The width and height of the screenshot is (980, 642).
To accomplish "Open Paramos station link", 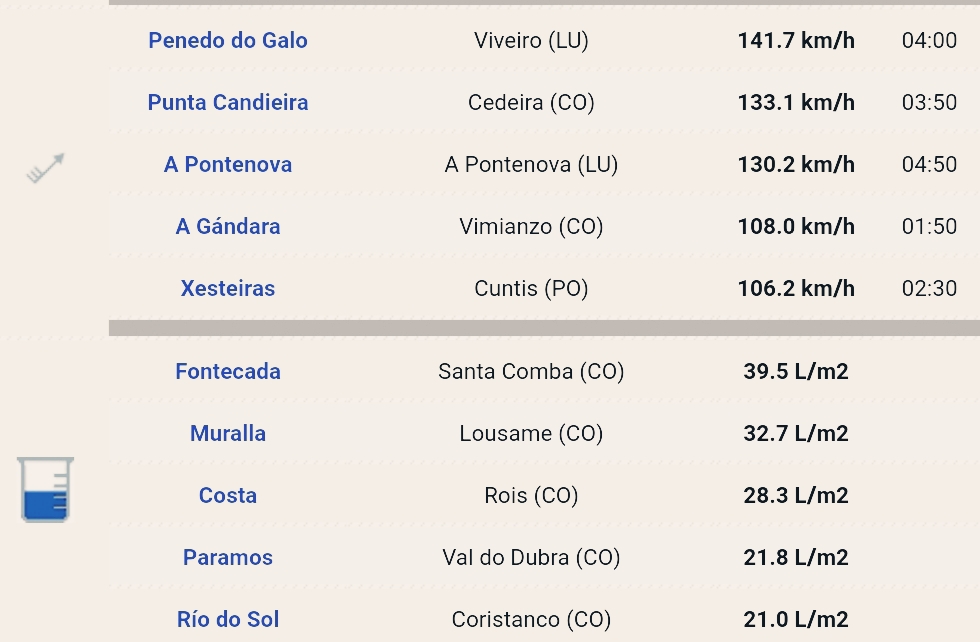I will pos(228,557).
